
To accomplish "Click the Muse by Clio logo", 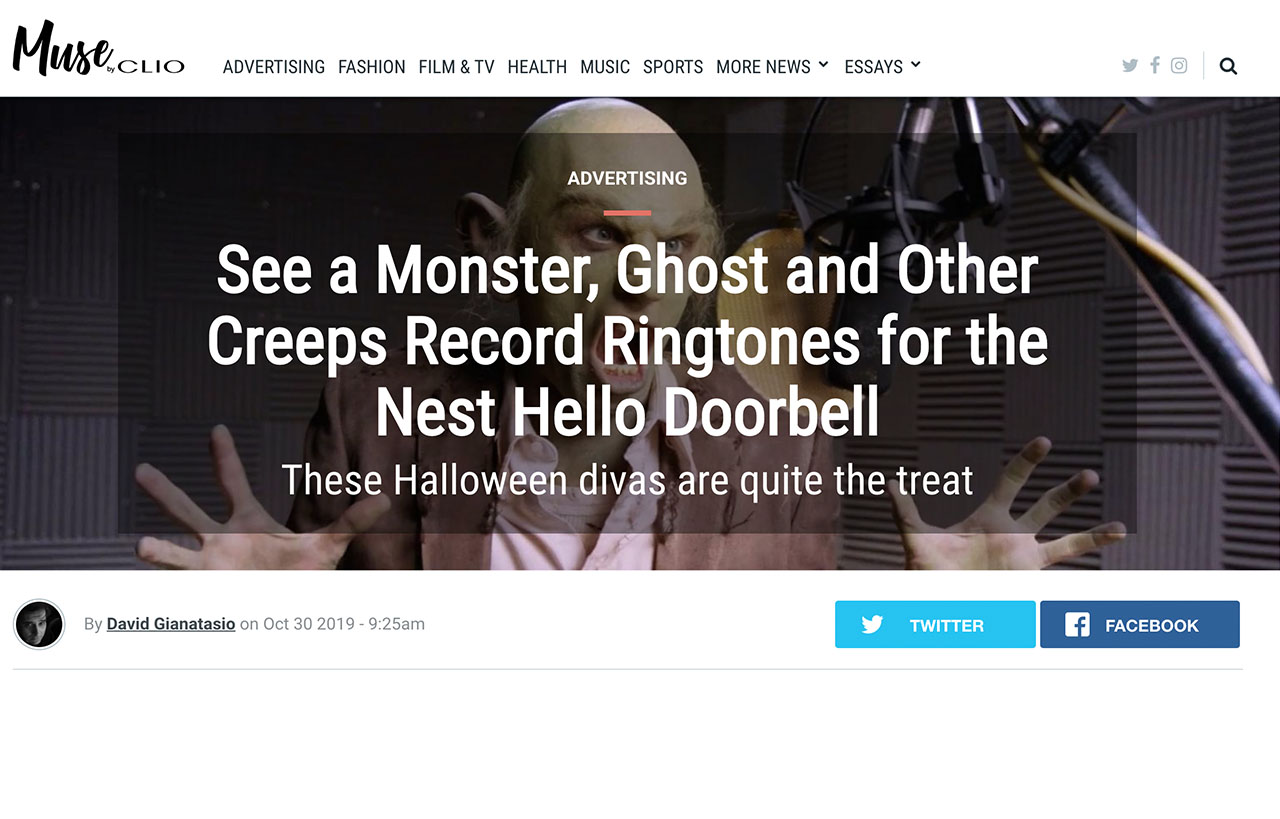I will pyautogui.click(x=98, y=49).
